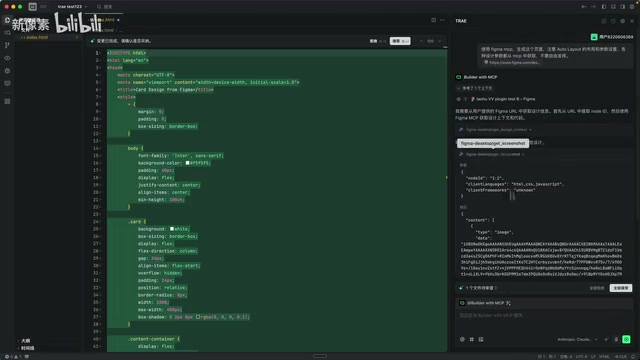Image resolution: width=640 pixels, height=360 pixels.
Task: Open the Figma URL link in user message
Action: click(x=512, y=62)
